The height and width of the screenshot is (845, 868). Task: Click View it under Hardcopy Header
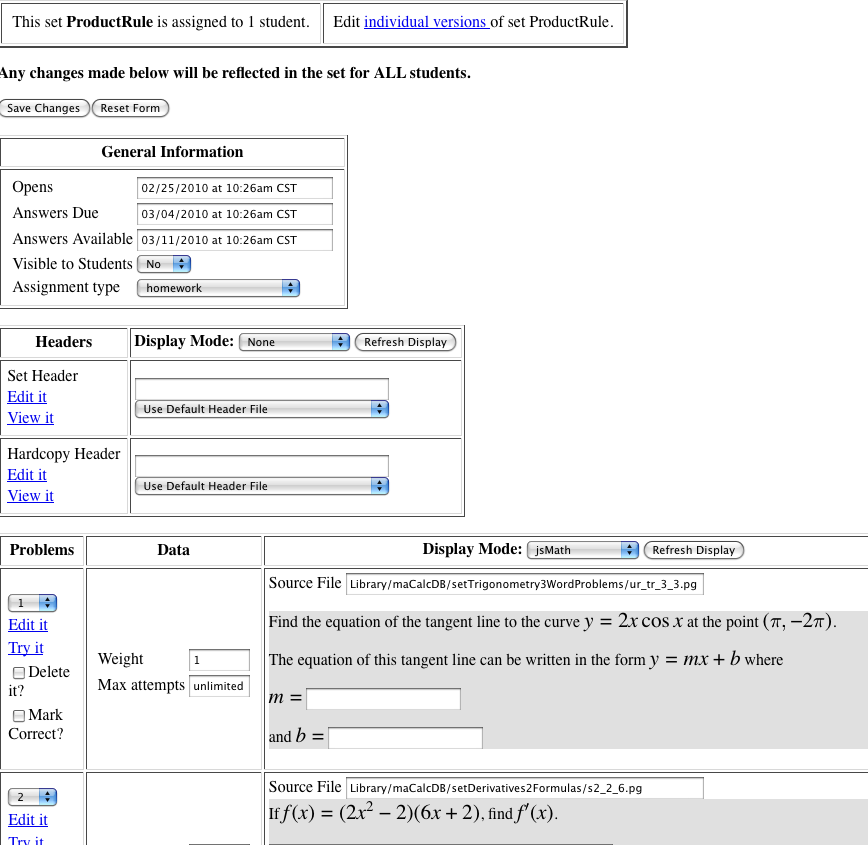coord(30,496)
